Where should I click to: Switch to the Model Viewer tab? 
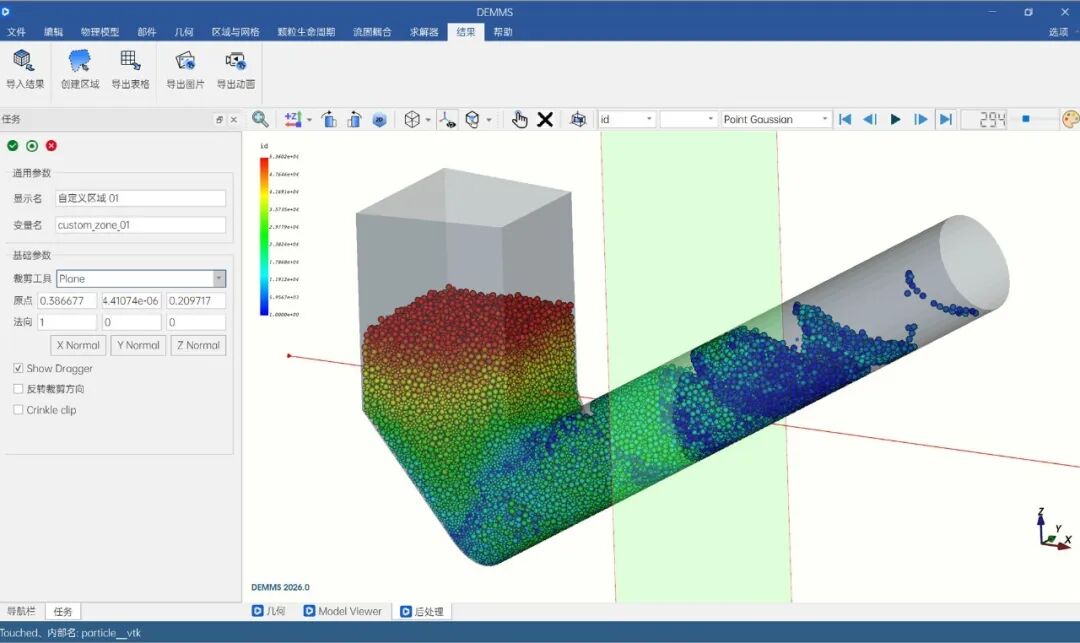(342, 611)
